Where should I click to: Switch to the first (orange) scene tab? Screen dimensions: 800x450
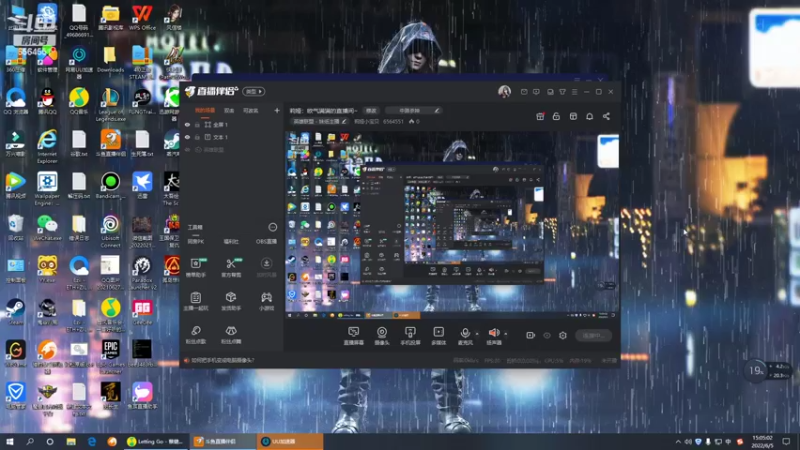pyautogui.click(x=205, y=110)
